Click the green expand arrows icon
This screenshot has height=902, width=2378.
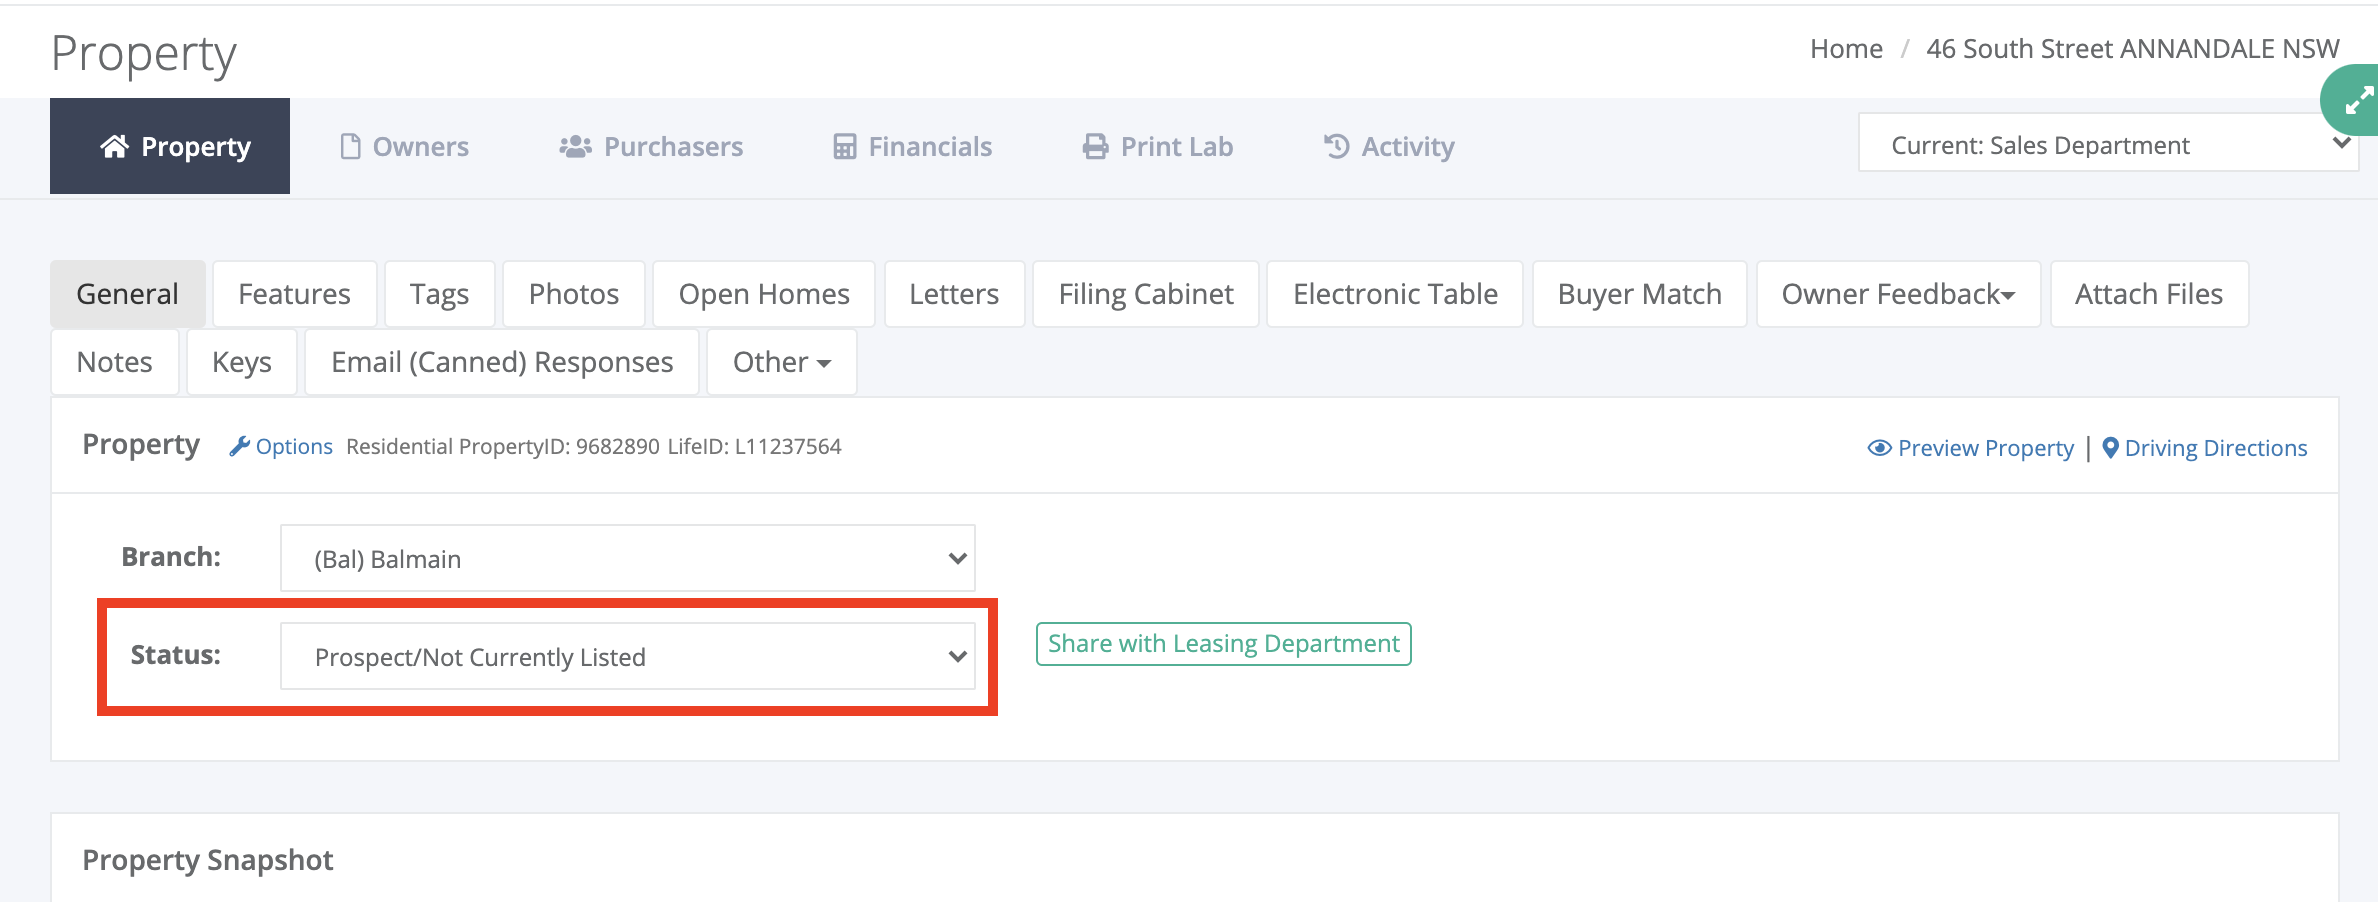(2358, 101)
